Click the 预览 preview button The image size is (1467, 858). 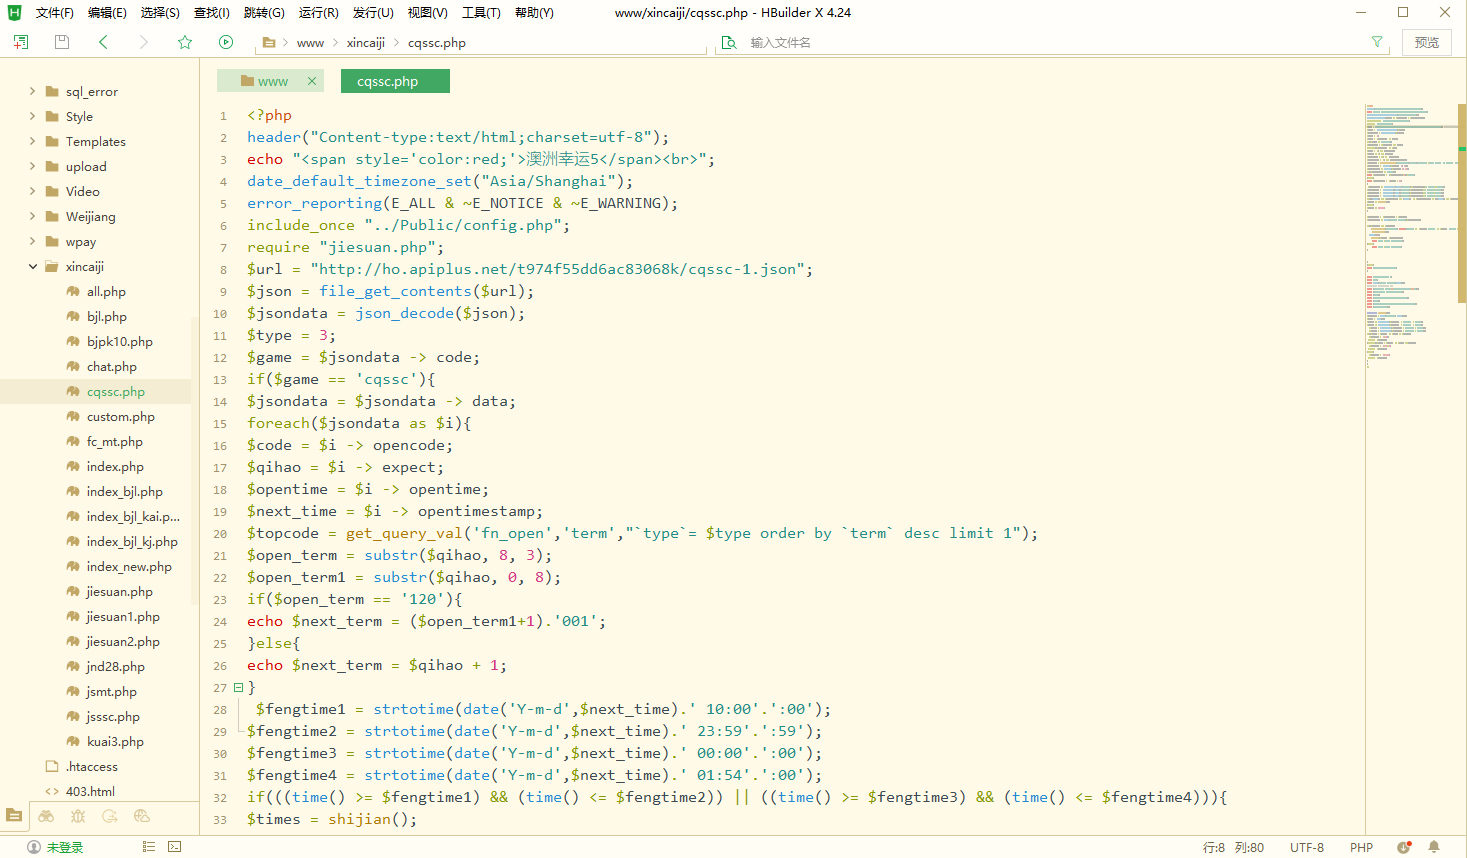point(1427,42)
